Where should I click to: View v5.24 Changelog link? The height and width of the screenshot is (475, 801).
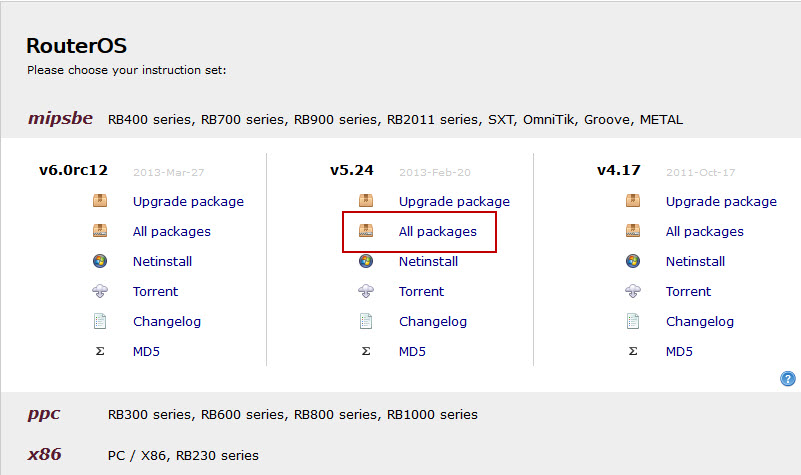[x=433, y=322]
